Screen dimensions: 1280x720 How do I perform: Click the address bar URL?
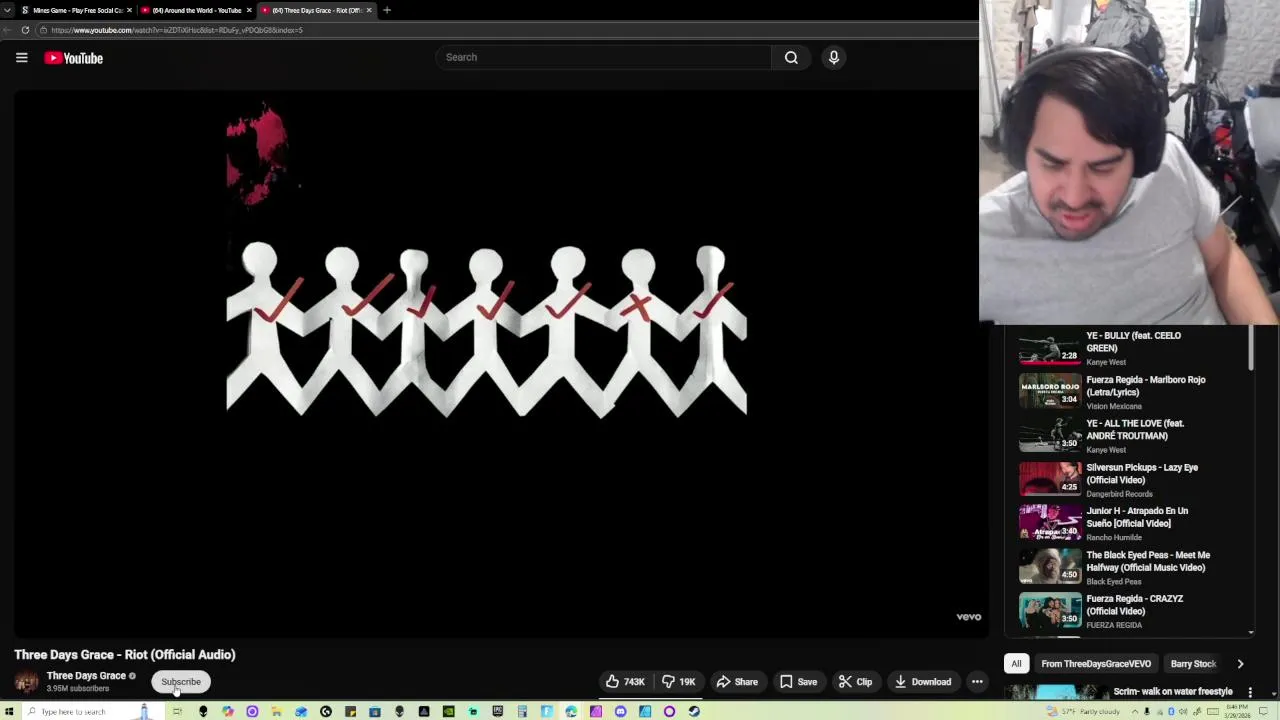pos(177,30)
